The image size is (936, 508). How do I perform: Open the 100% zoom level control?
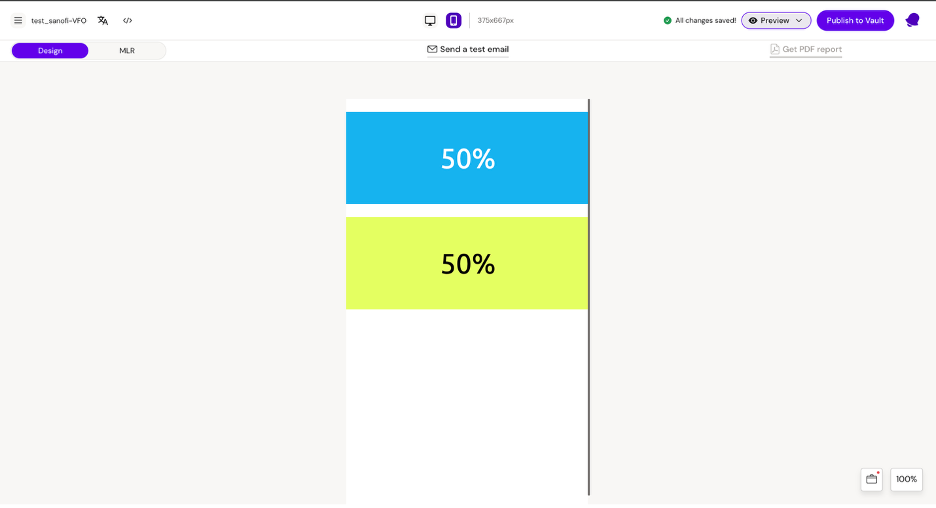click(x=906, y=479)
